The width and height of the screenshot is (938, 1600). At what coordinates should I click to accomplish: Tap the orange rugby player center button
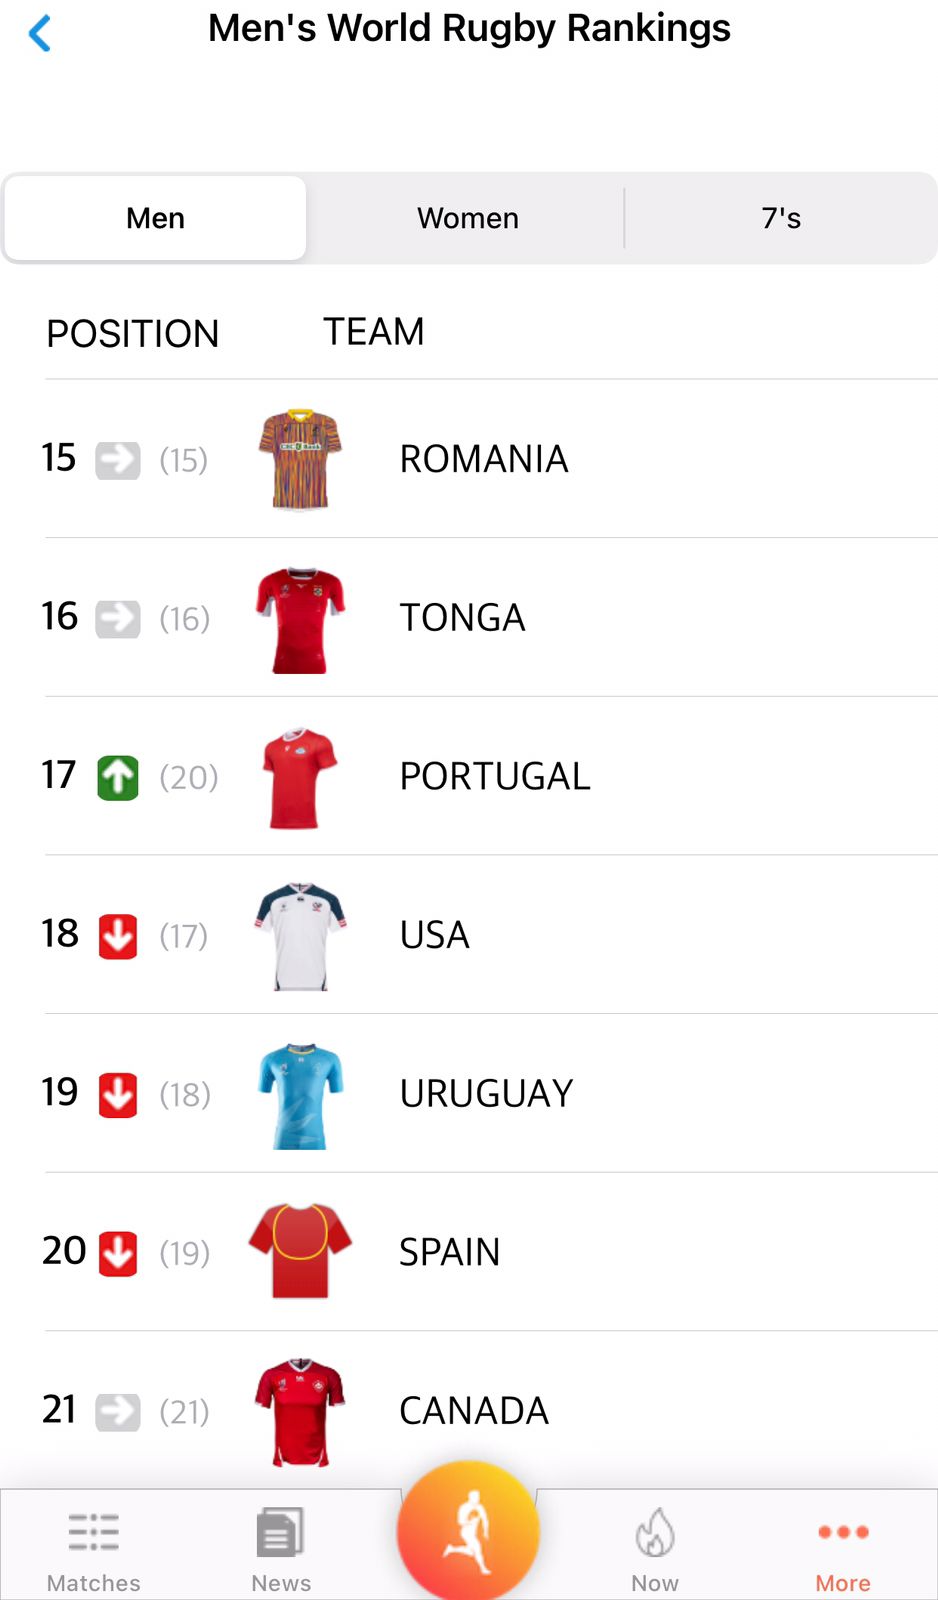pos(468,1531)
